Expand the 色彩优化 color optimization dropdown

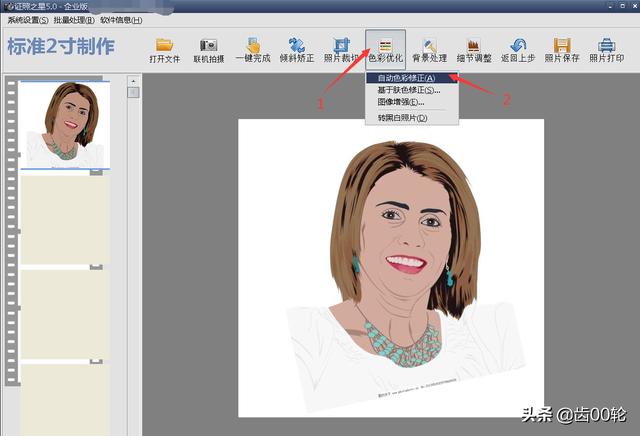[x=385, y=49]
